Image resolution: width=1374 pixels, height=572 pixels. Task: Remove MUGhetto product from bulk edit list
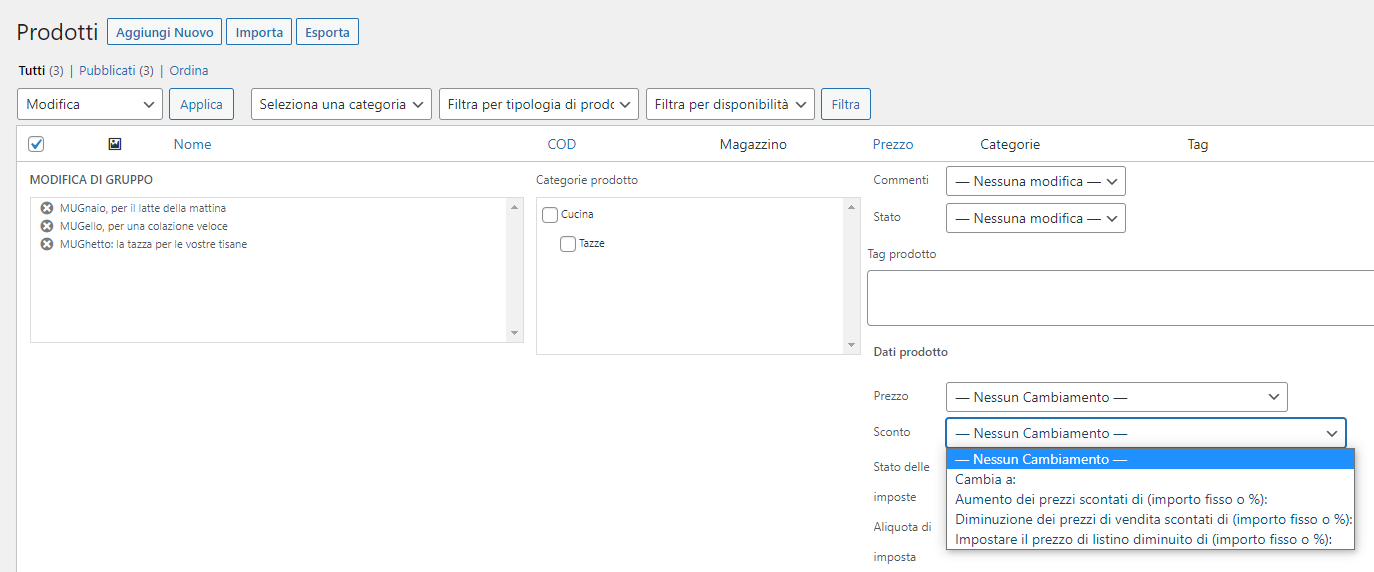tap(47, 244)
